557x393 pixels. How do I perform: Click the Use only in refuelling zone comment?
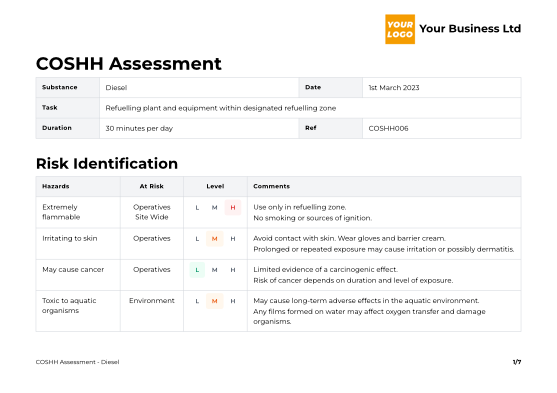click(299, 207)
